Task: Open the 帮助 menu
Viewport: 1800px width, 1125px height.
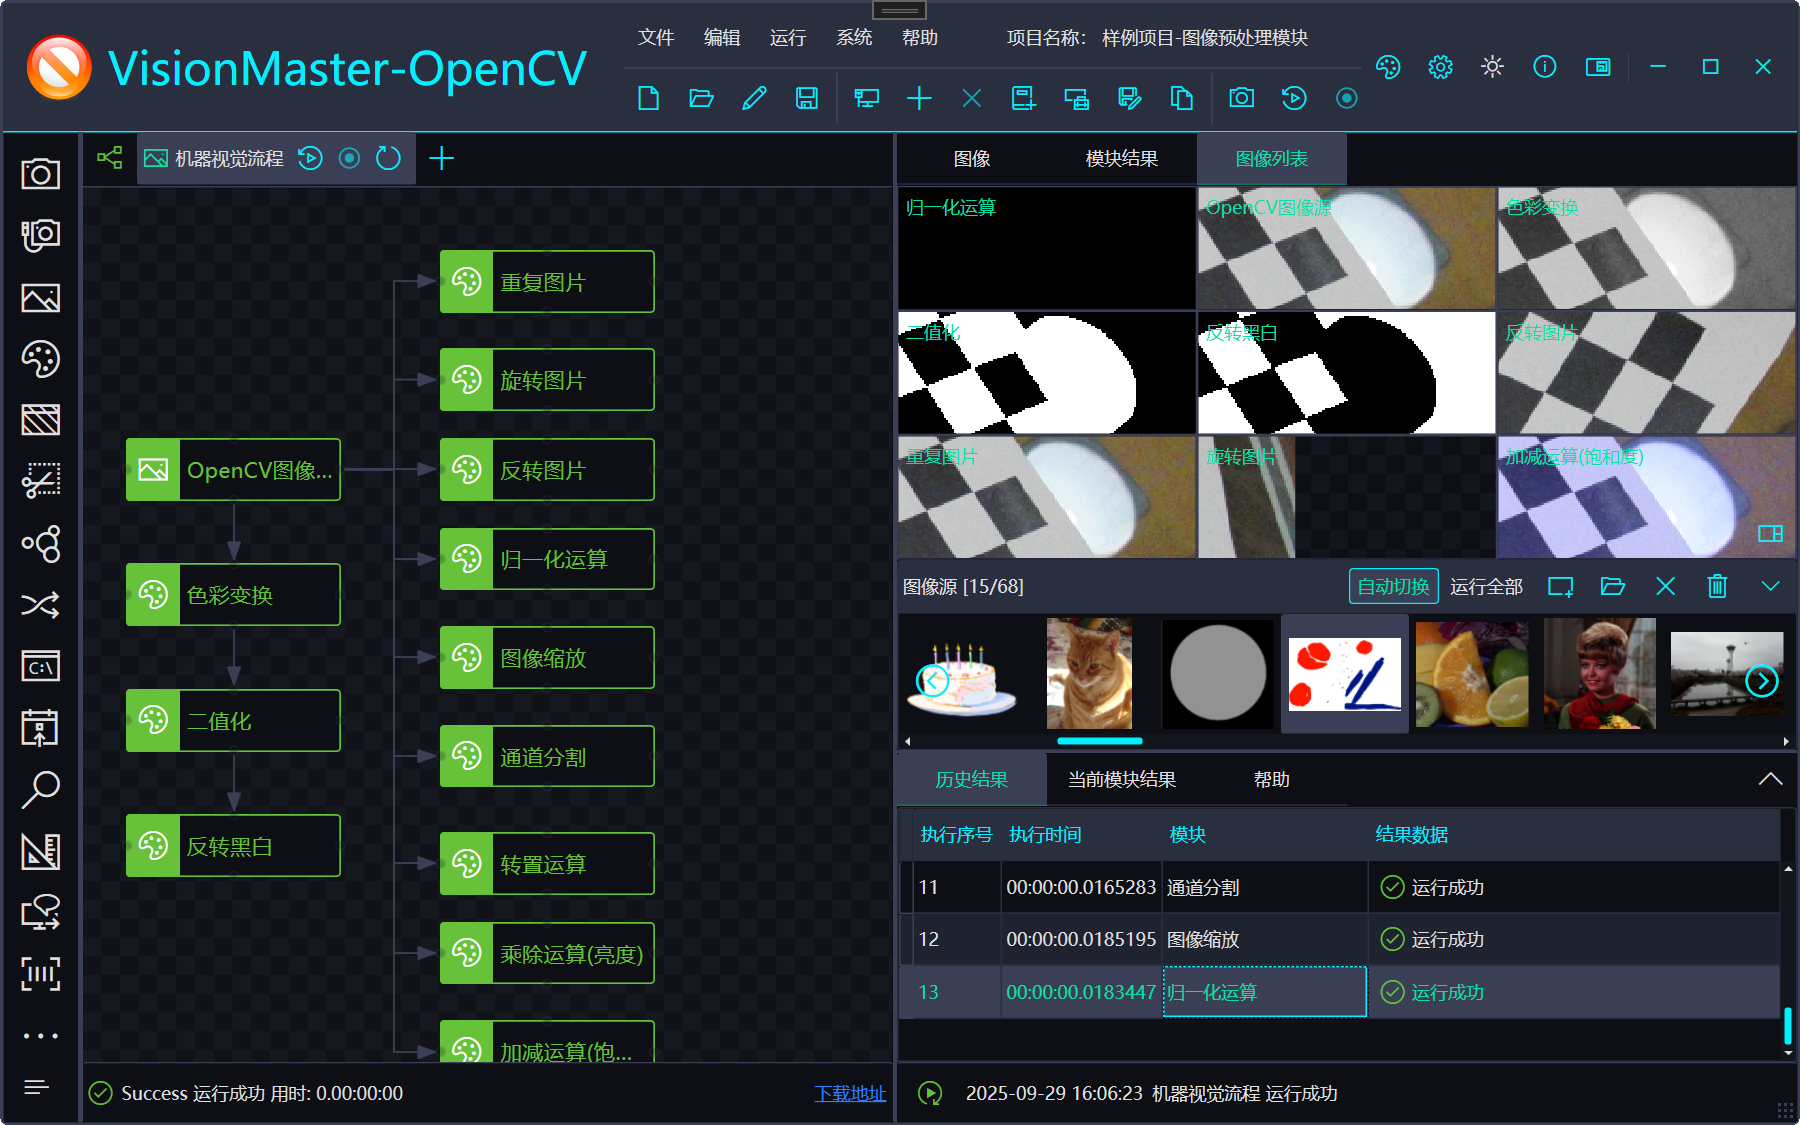Action: (x=920, y=37)
